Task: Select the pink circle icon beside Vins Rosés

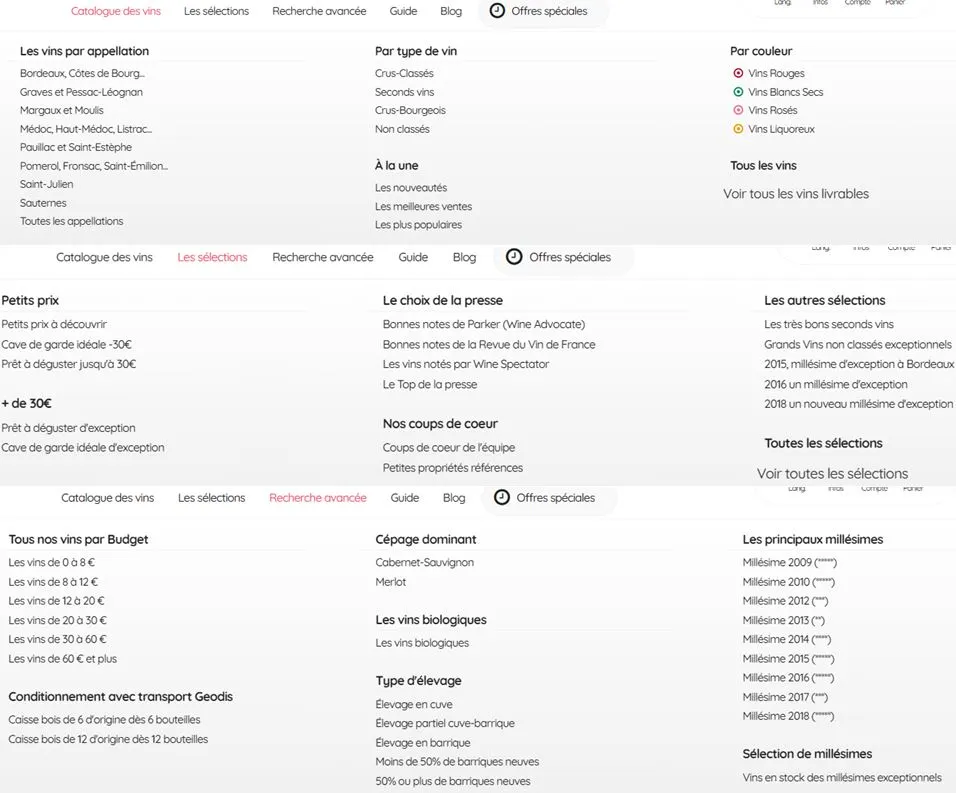Action: [738, 110]
